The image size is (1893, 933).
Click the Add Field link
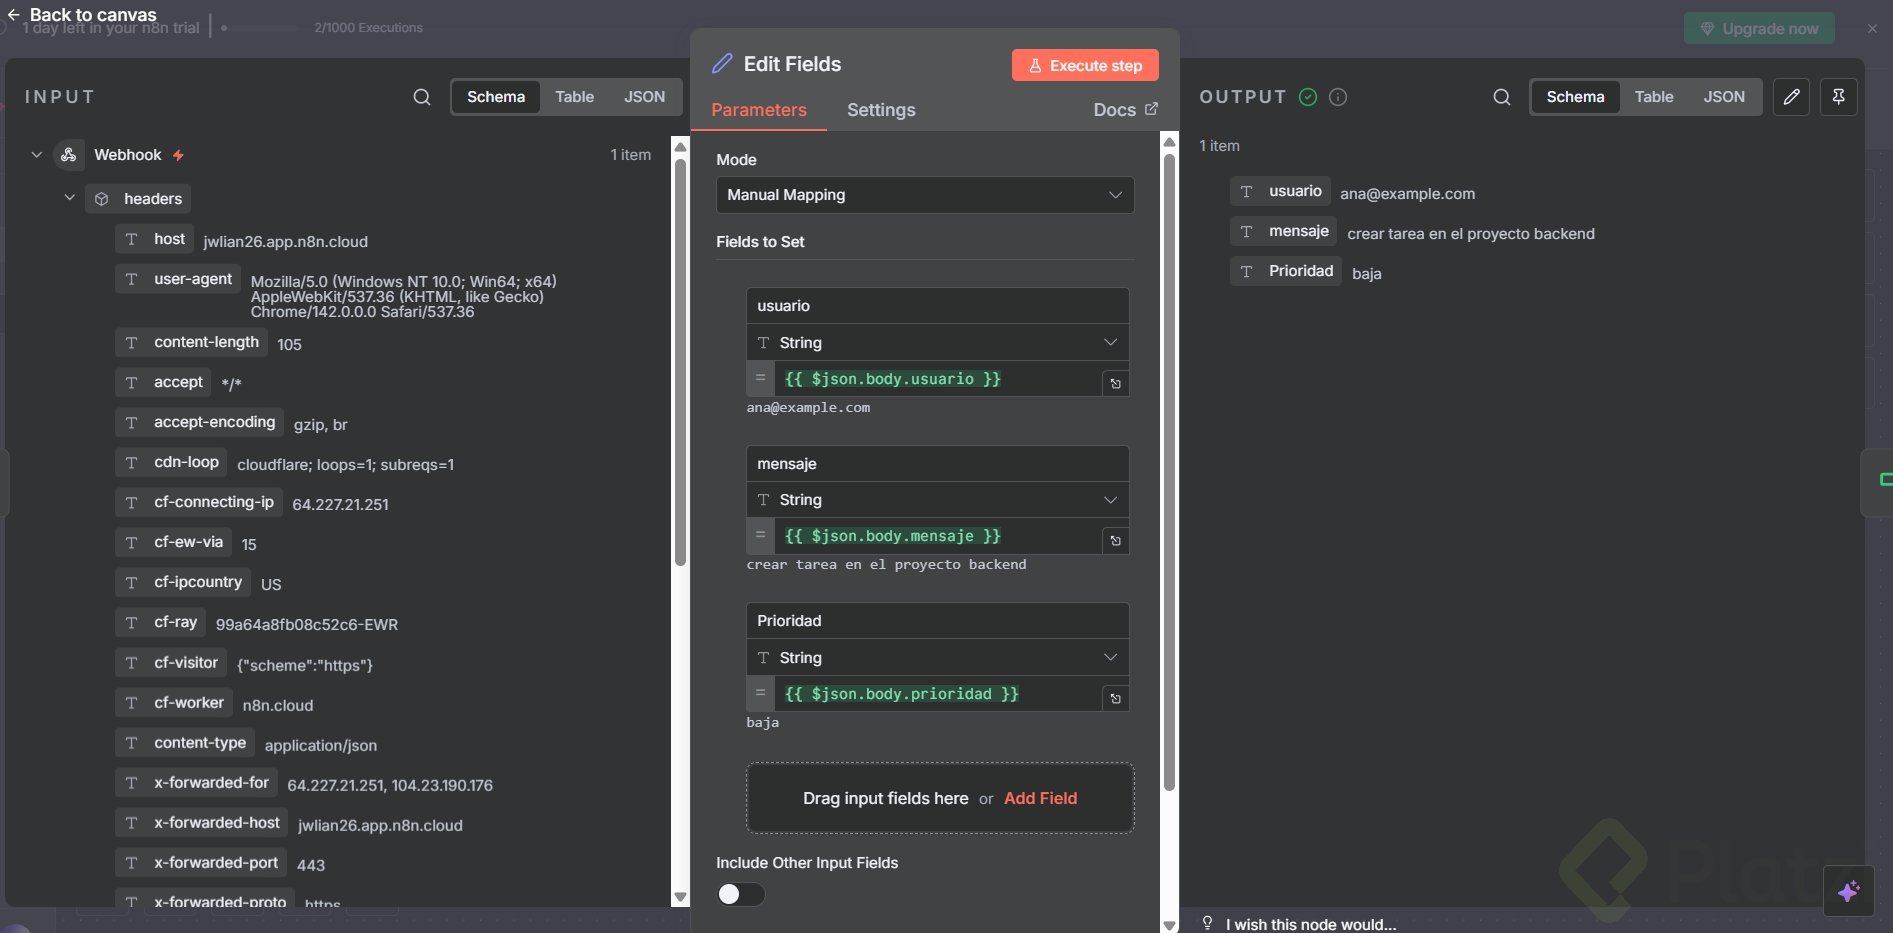[1040, 798]
